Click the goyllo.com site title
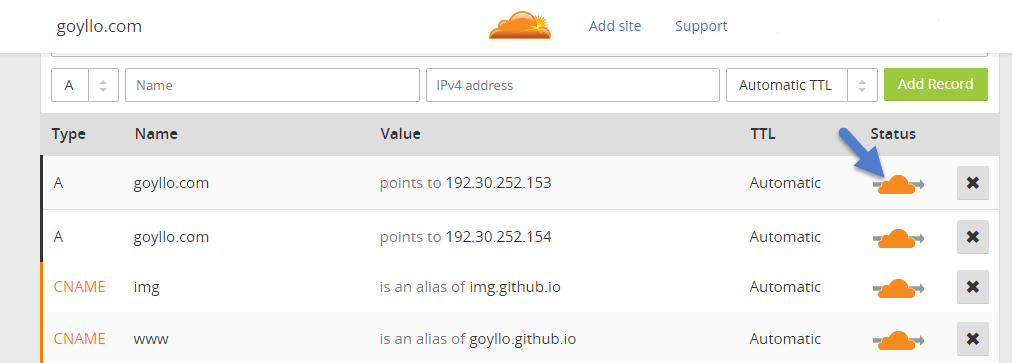The height and width of the screenshot is (363, 1013). 99,26
